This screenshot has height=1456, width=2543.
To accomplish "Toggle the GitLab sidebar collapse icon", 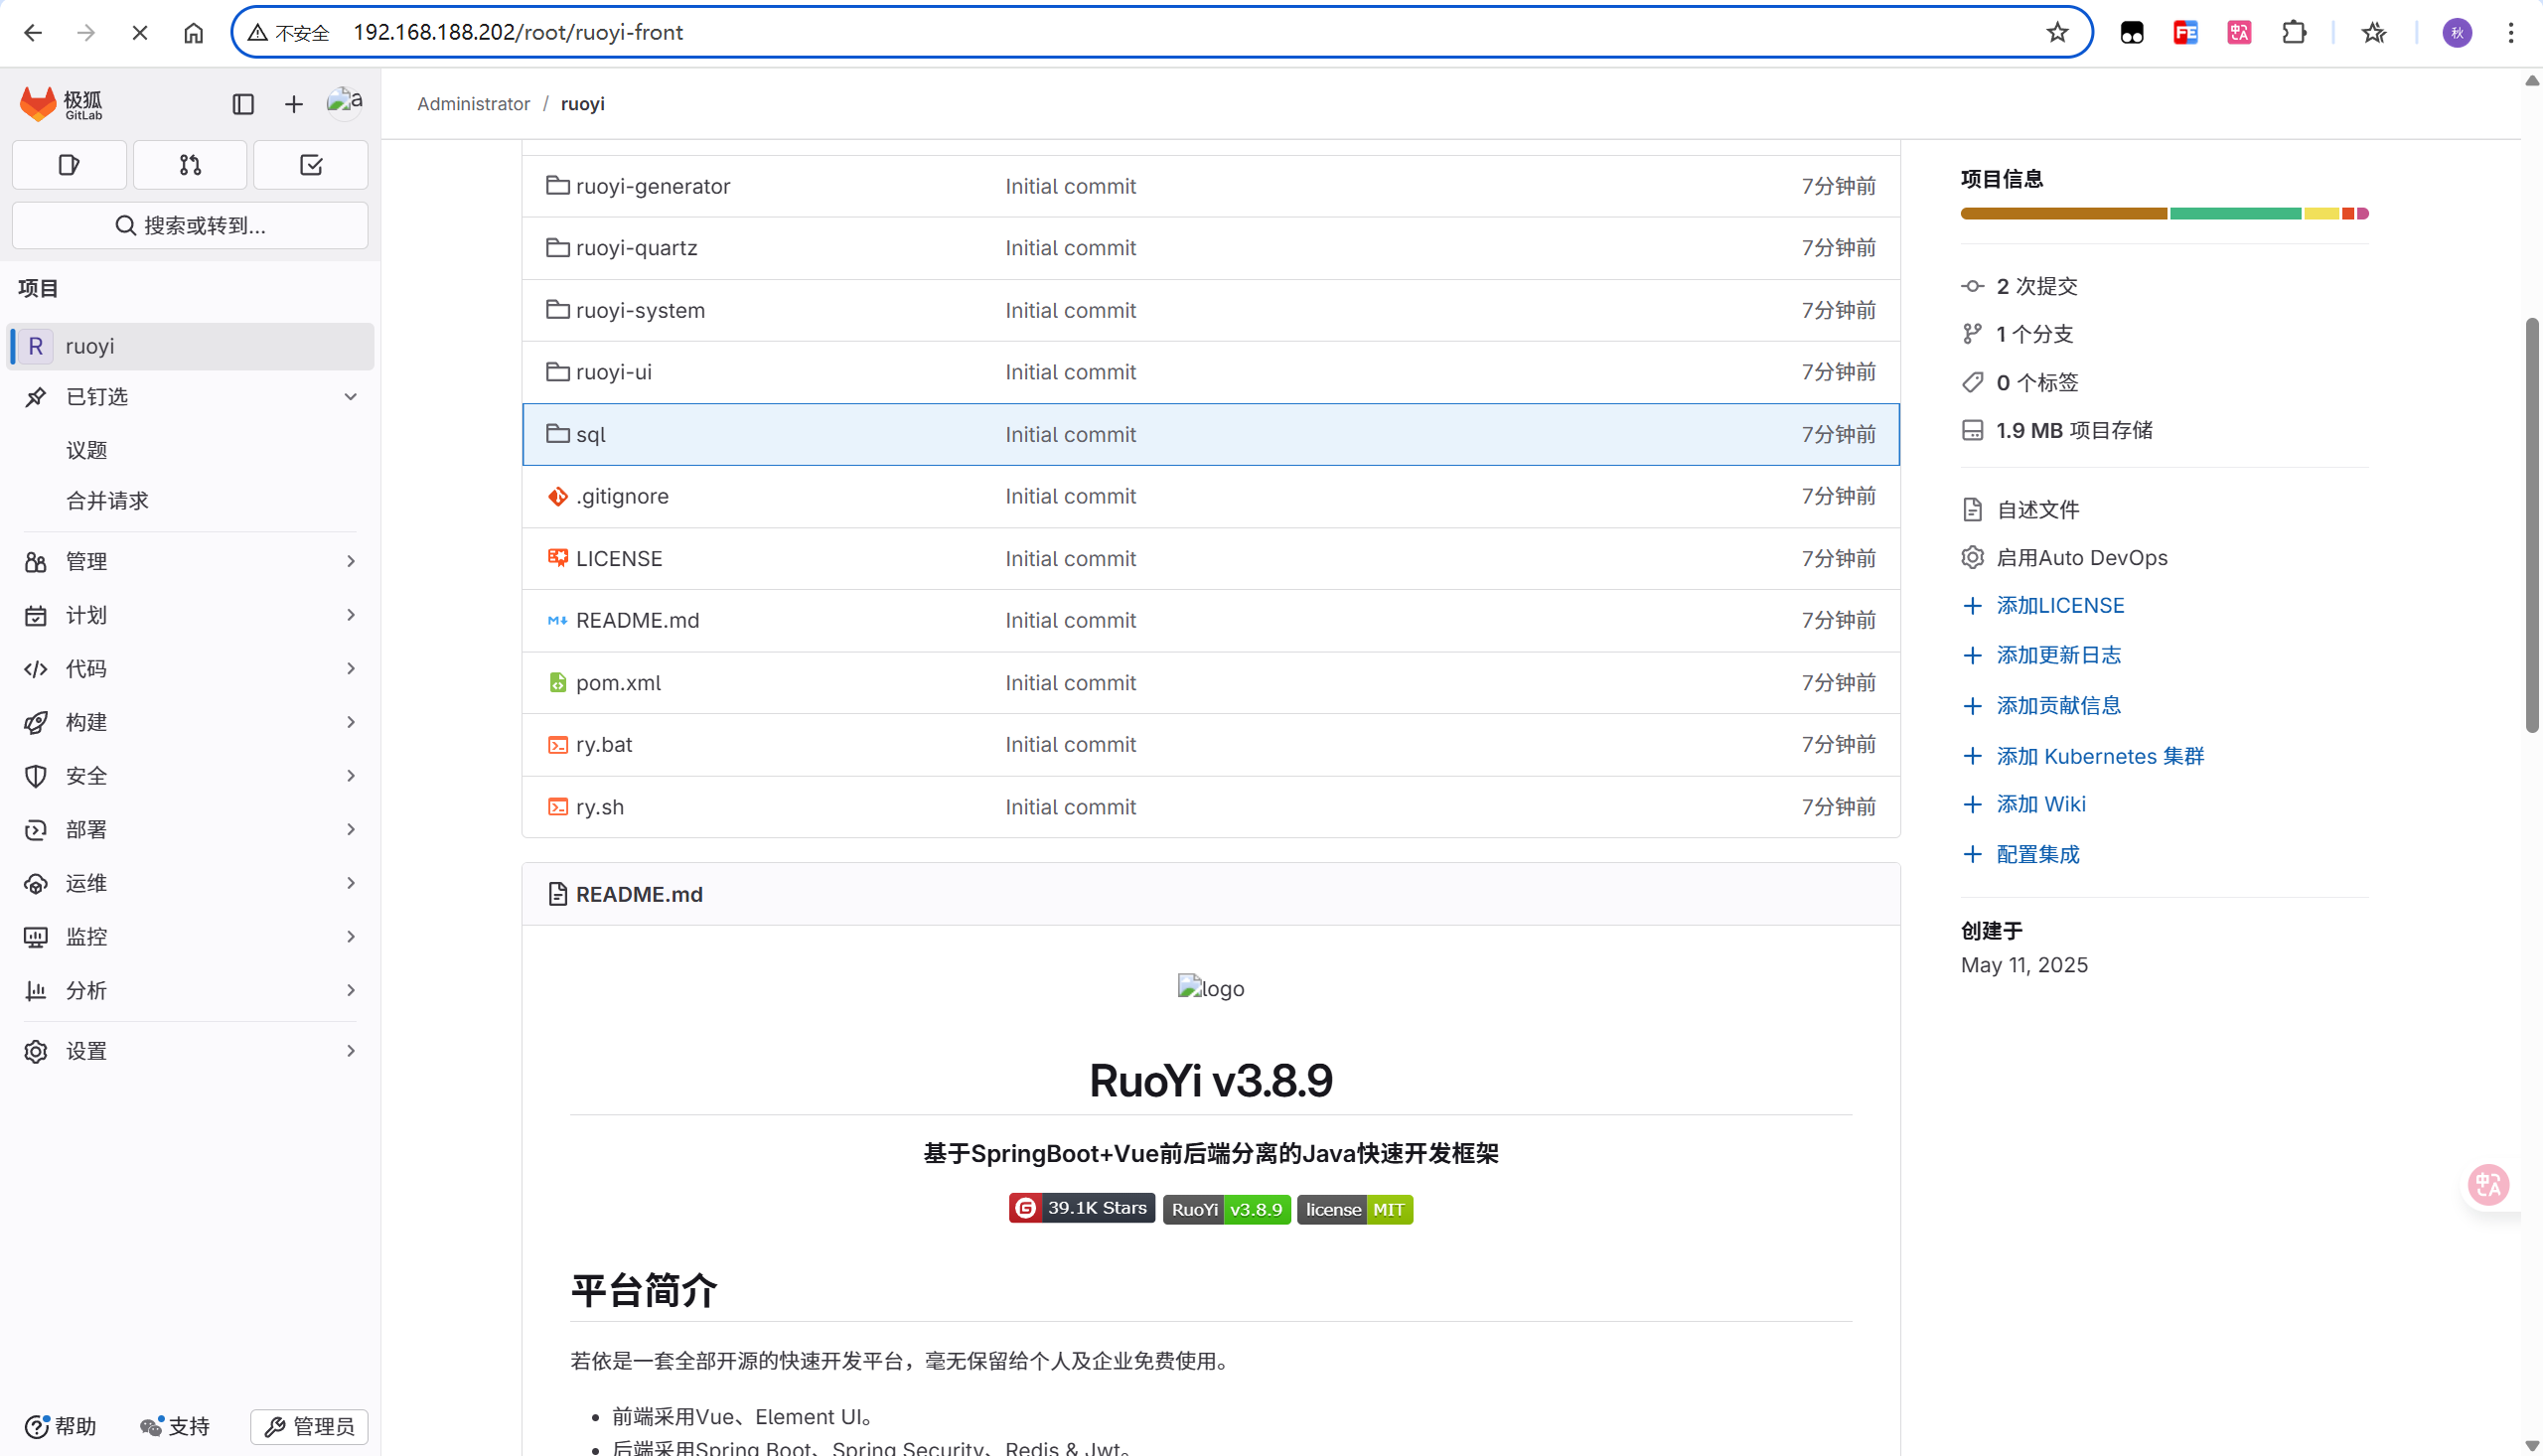I will pos(243,104).
